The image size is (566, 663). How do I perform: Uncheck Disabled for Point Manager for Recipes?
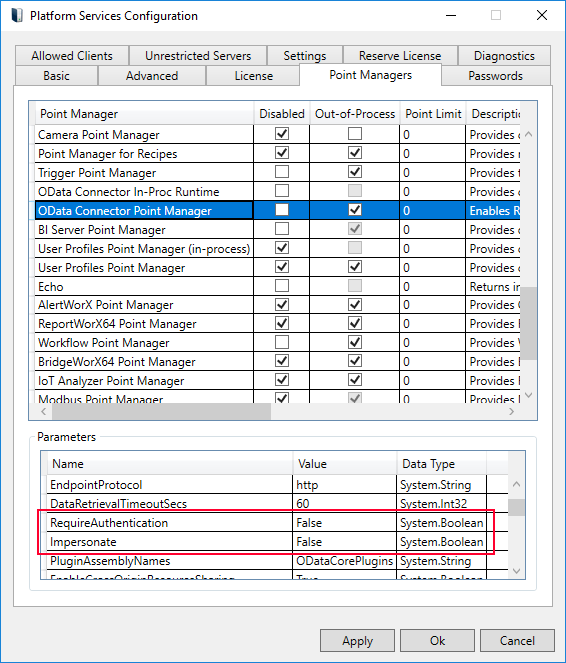[x=282, y=153]
